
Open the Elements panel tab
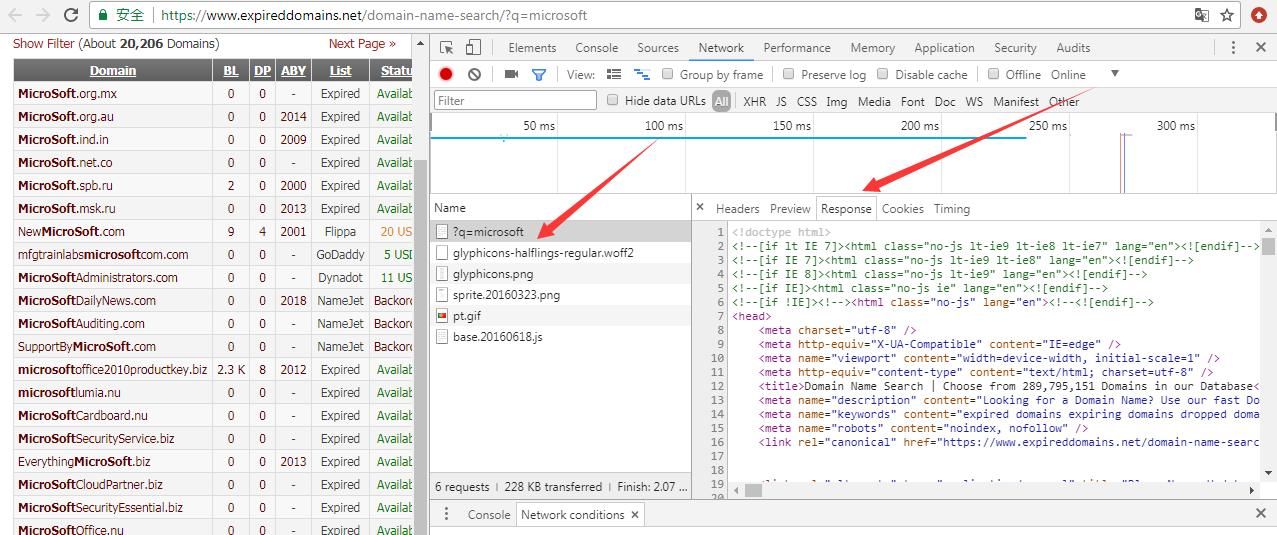point(532,47)
